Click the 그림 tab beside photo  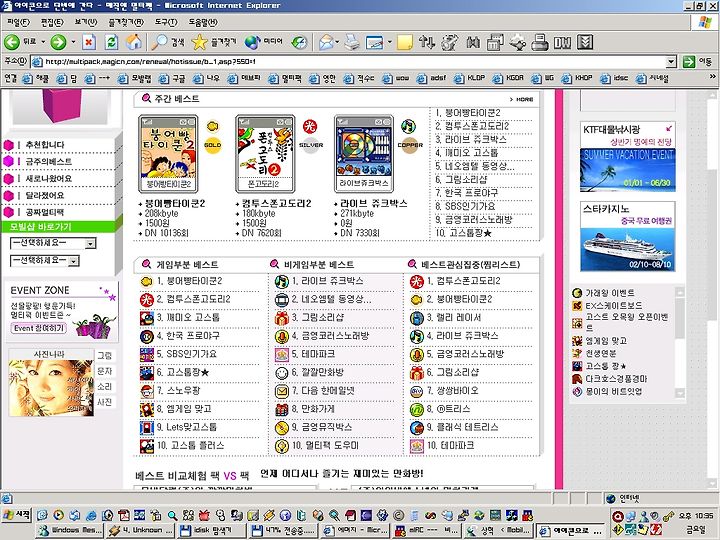(x=105, y=355)
